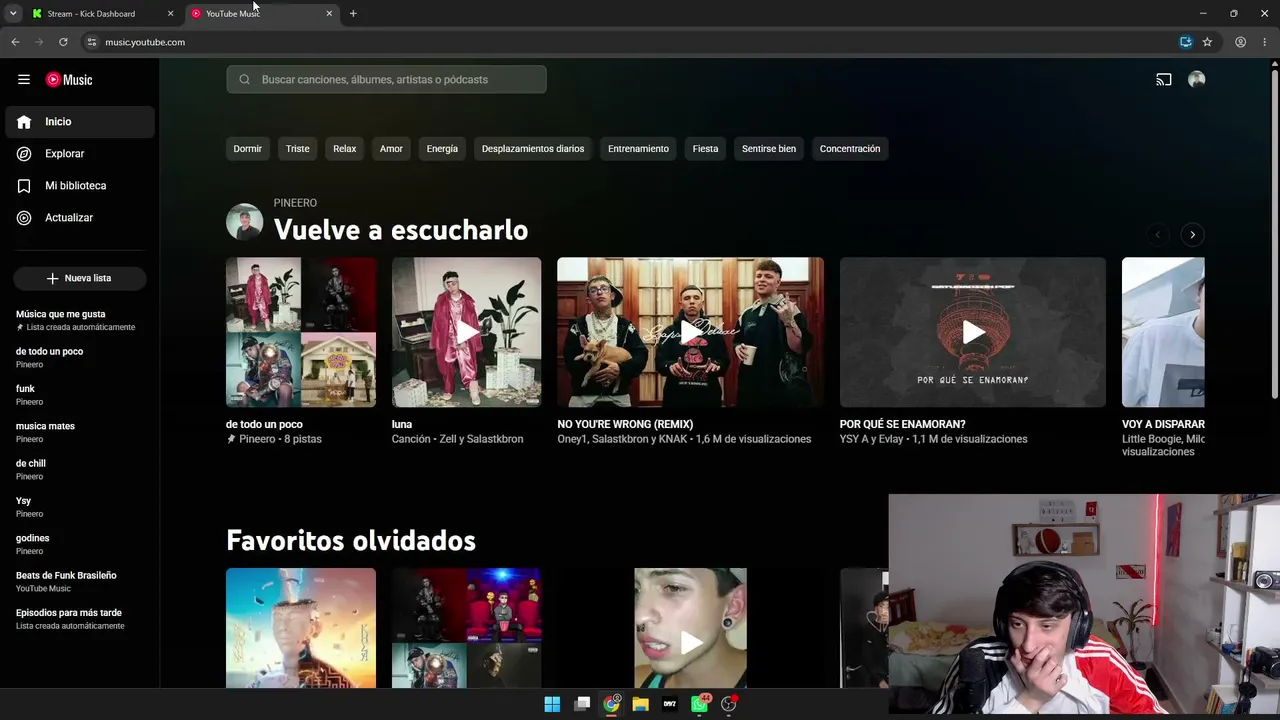Select the Concentración chip

point(850,149)
